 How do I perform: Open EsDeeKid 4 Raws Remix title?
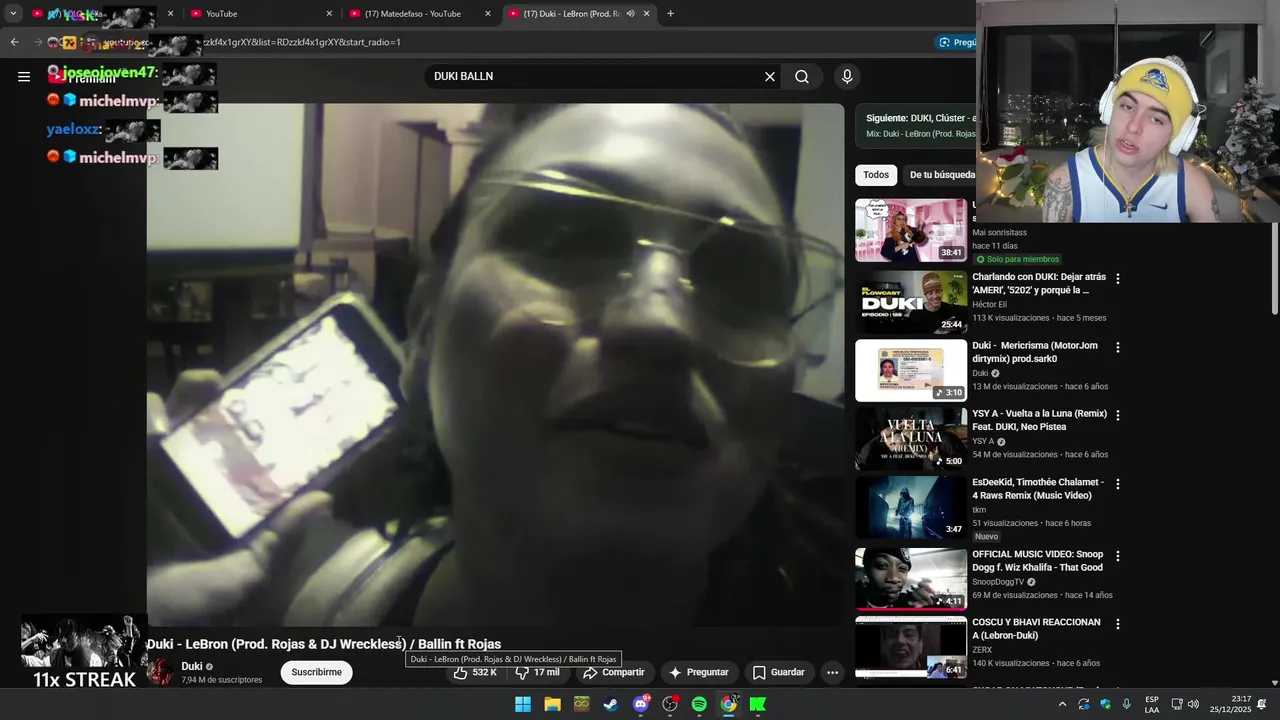click(1038, 489)
